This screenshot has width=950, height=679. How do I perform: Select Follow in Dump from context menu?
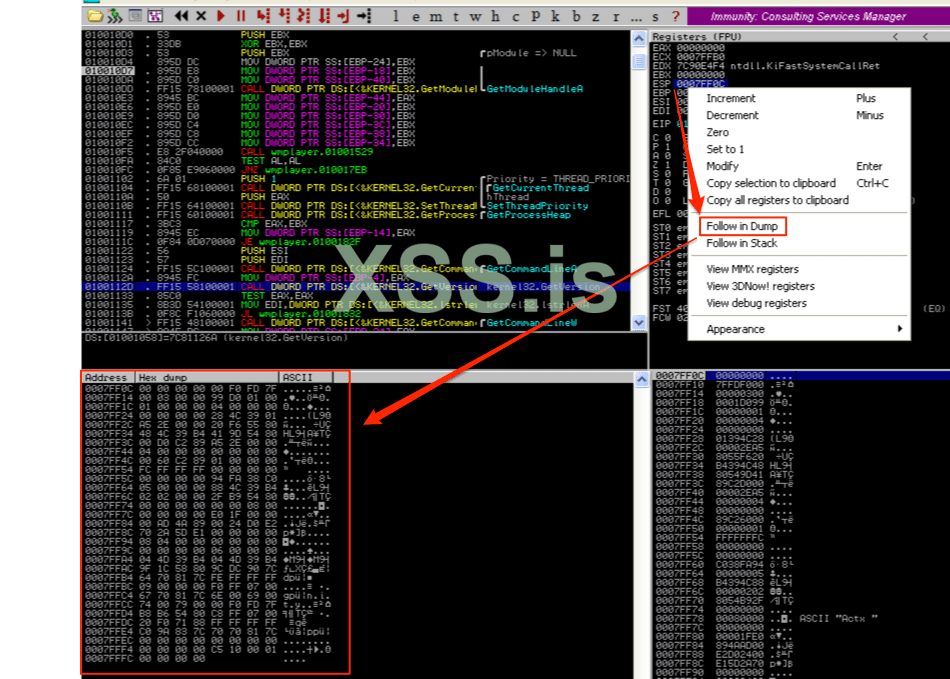[x=742, y=226]
